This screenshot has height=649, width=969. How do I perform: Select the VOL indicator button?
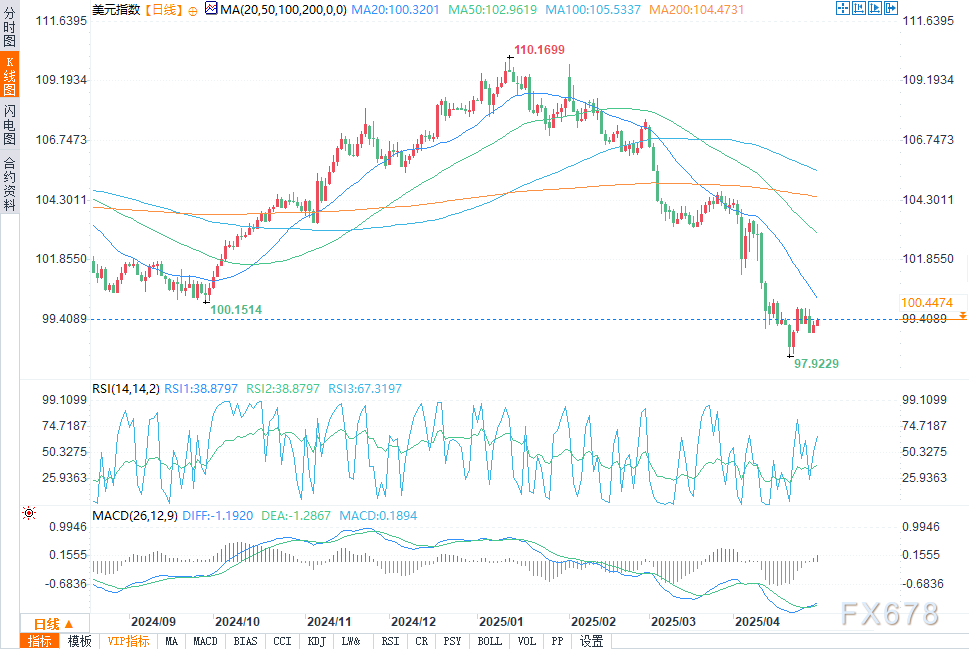pos(527,641)
